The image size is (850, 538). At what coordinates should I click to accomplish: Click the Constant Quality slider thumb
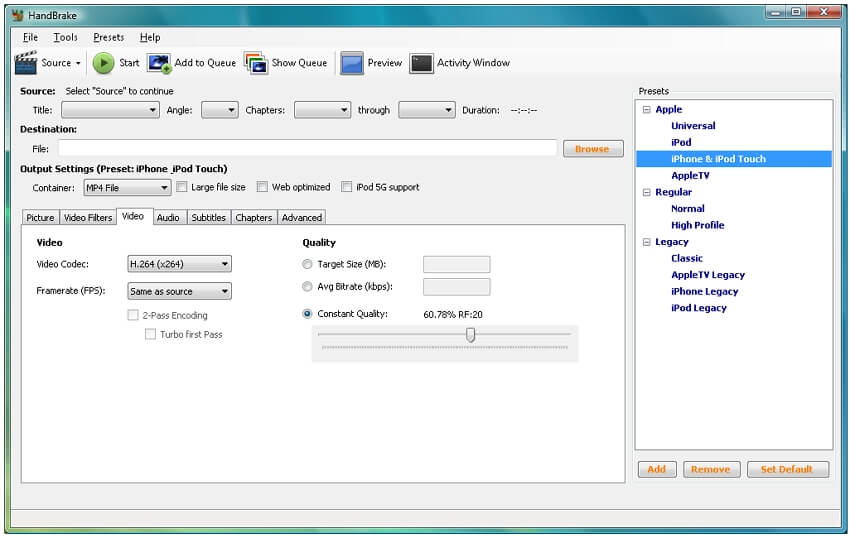pos(471,335)
